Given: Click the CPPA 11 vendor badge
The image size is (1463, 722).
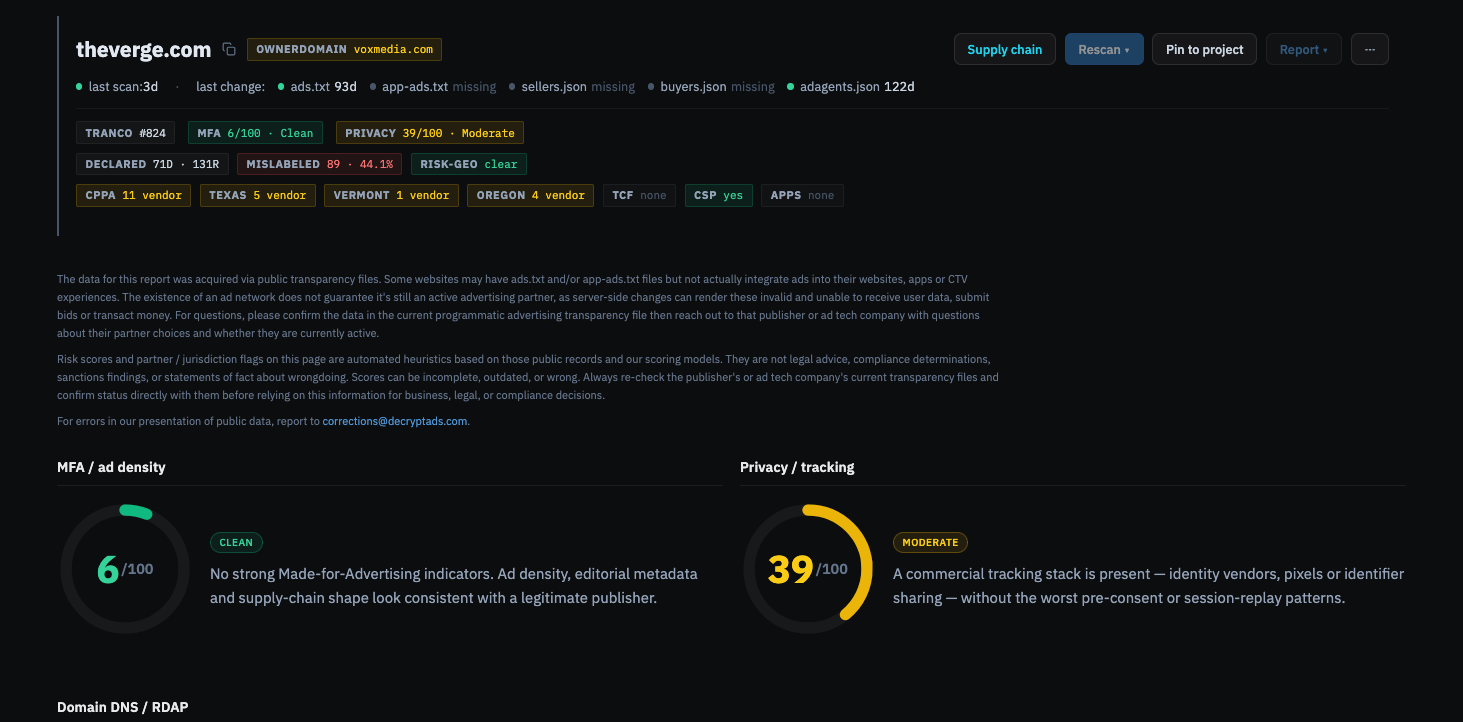Looking at the screenshot, I should click(134, 195).
